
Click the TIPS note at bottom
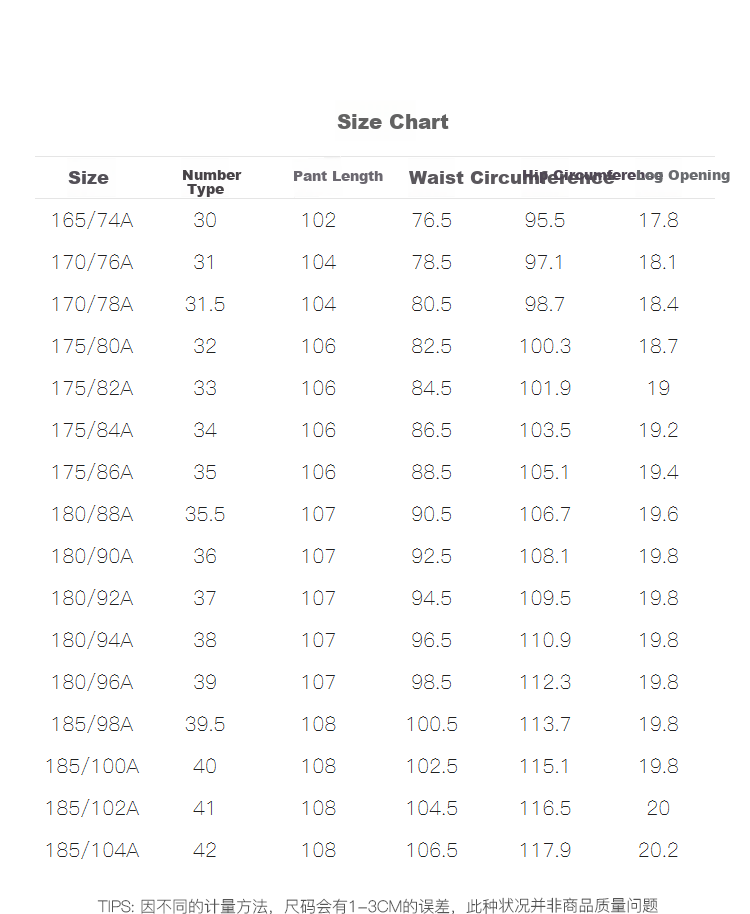pos(378,906)
